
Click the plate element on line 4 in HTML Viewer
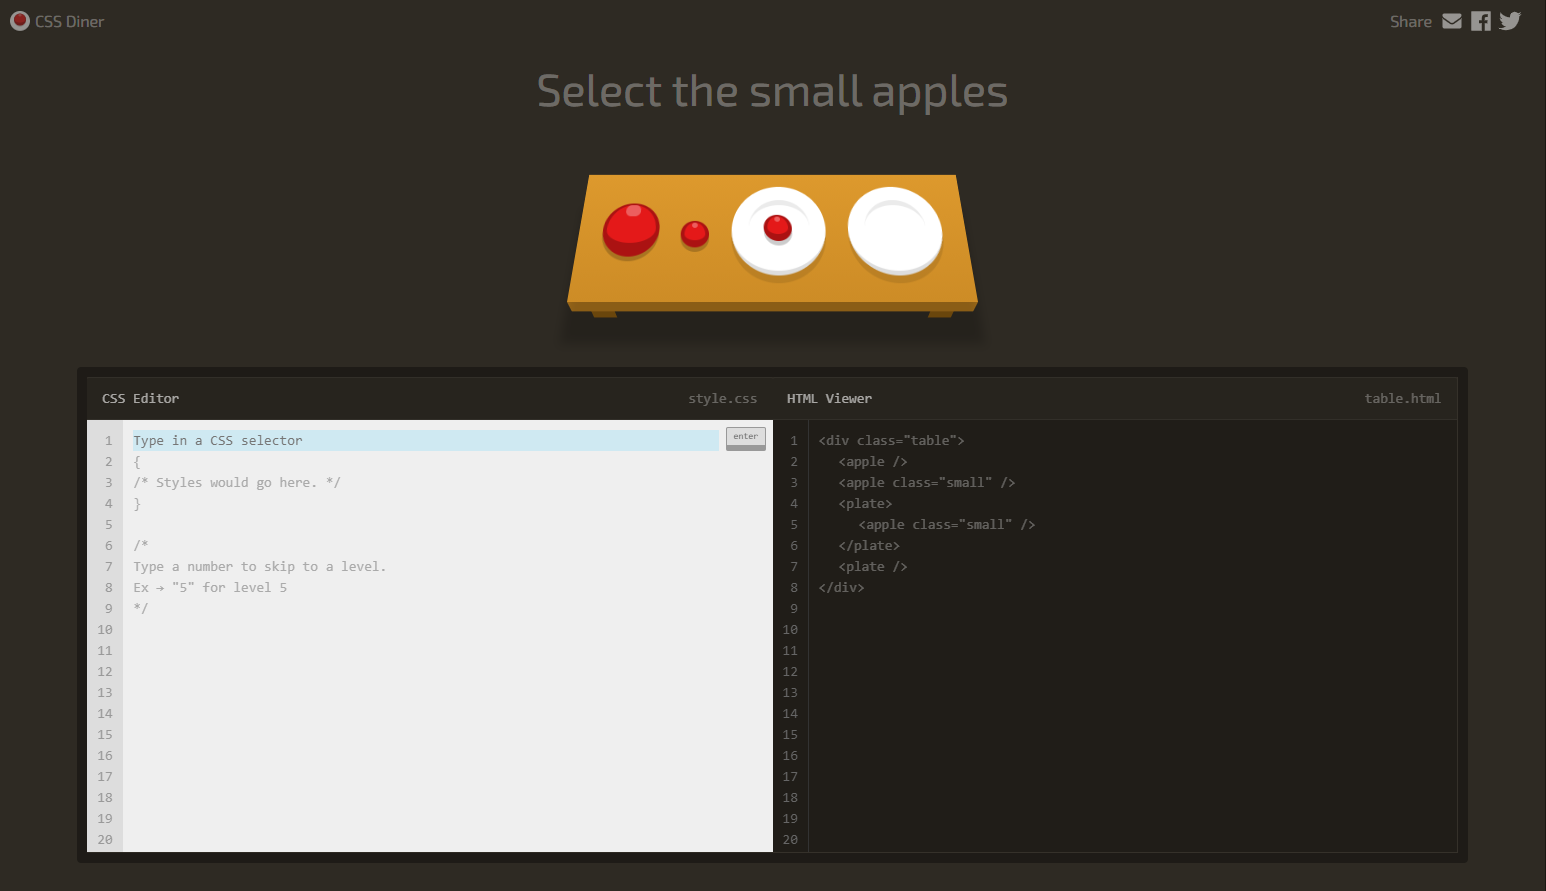[864, 503]
